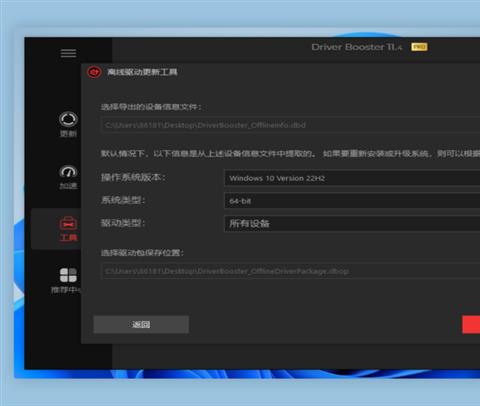Click the red button at bottom right
The height and width of the screenshot is (406, 480).
471,324
